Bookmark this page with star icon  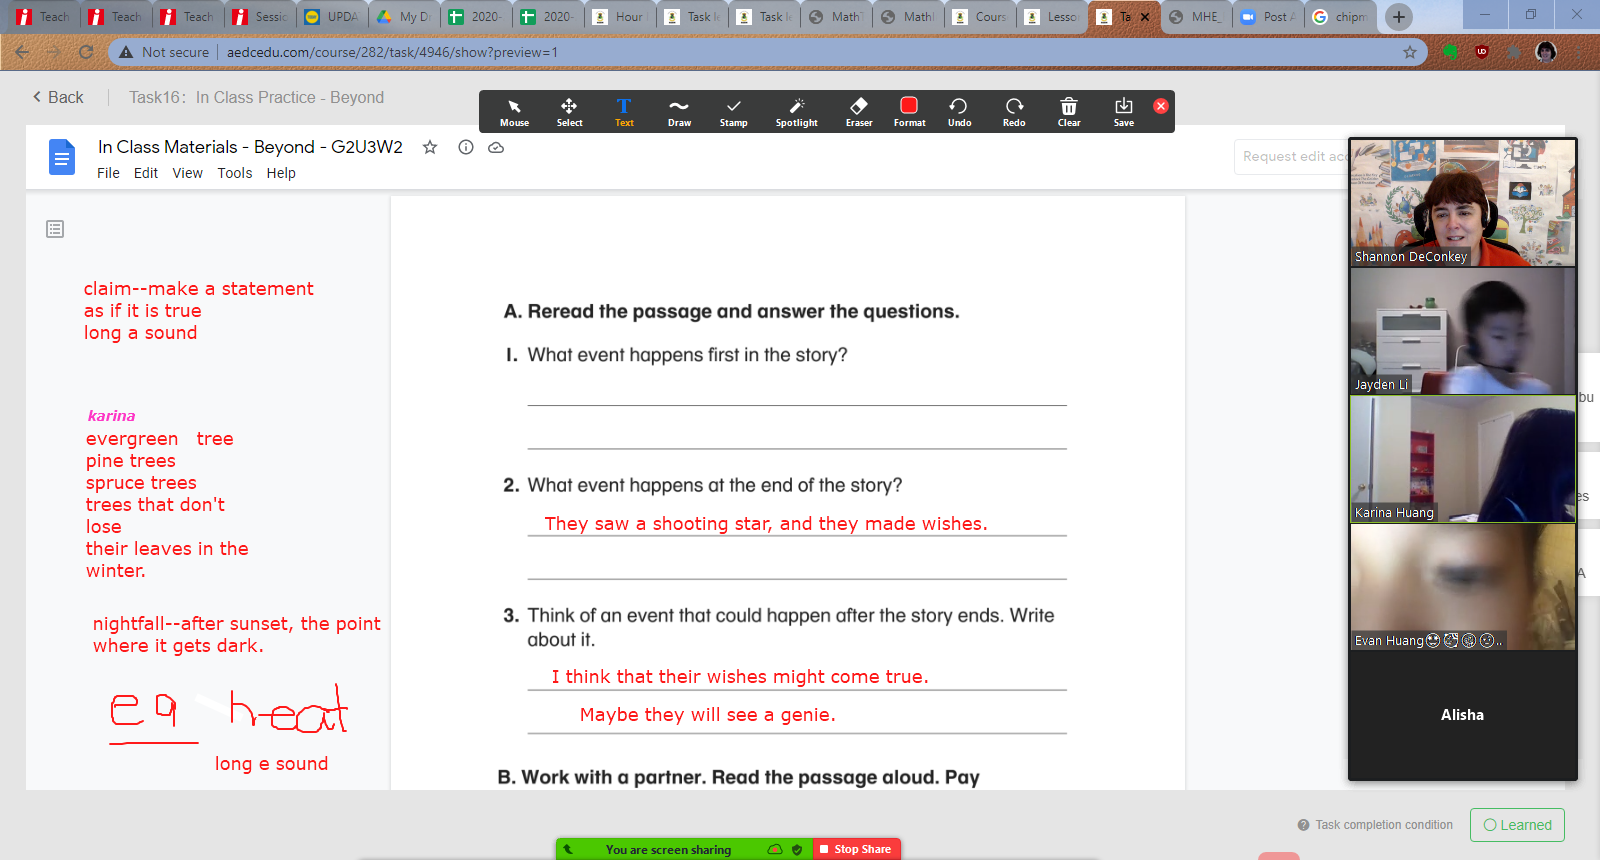point(1410,52)
